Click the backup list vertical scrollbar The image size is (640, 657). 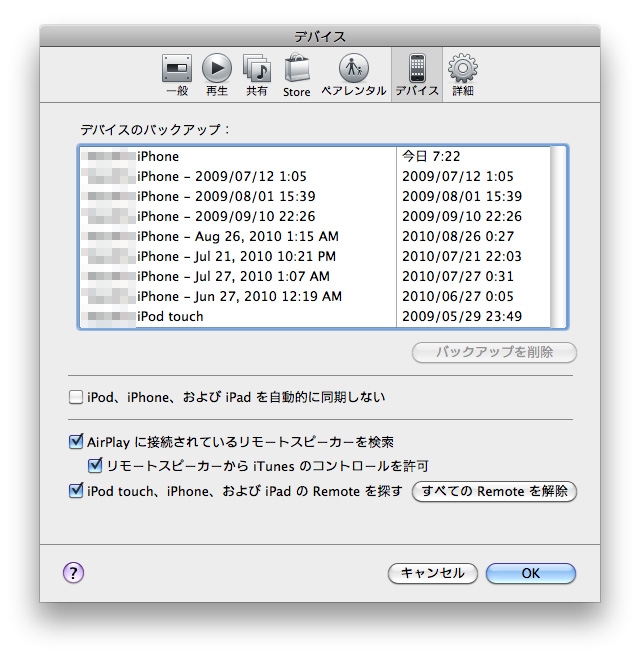click(x=558, y=237)
